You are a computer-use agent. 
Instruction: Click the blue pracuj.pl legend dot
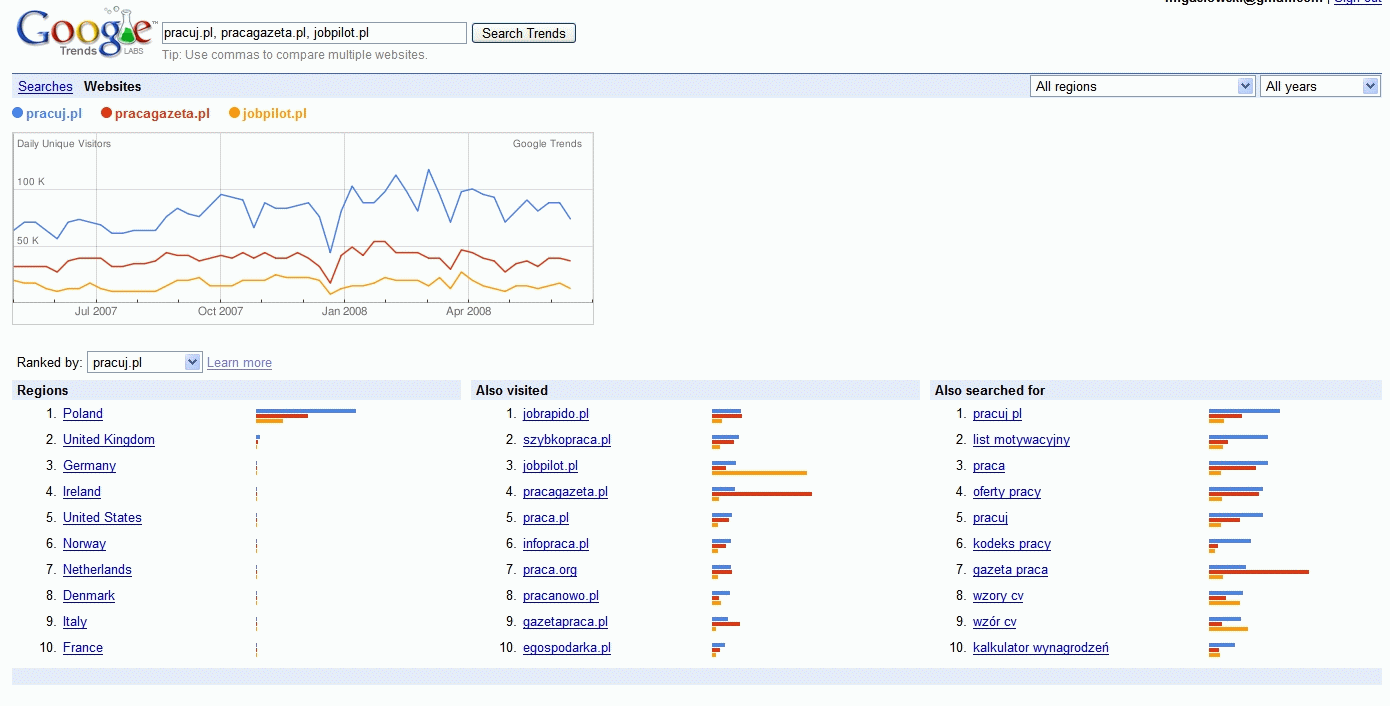(x=18, y=113)
